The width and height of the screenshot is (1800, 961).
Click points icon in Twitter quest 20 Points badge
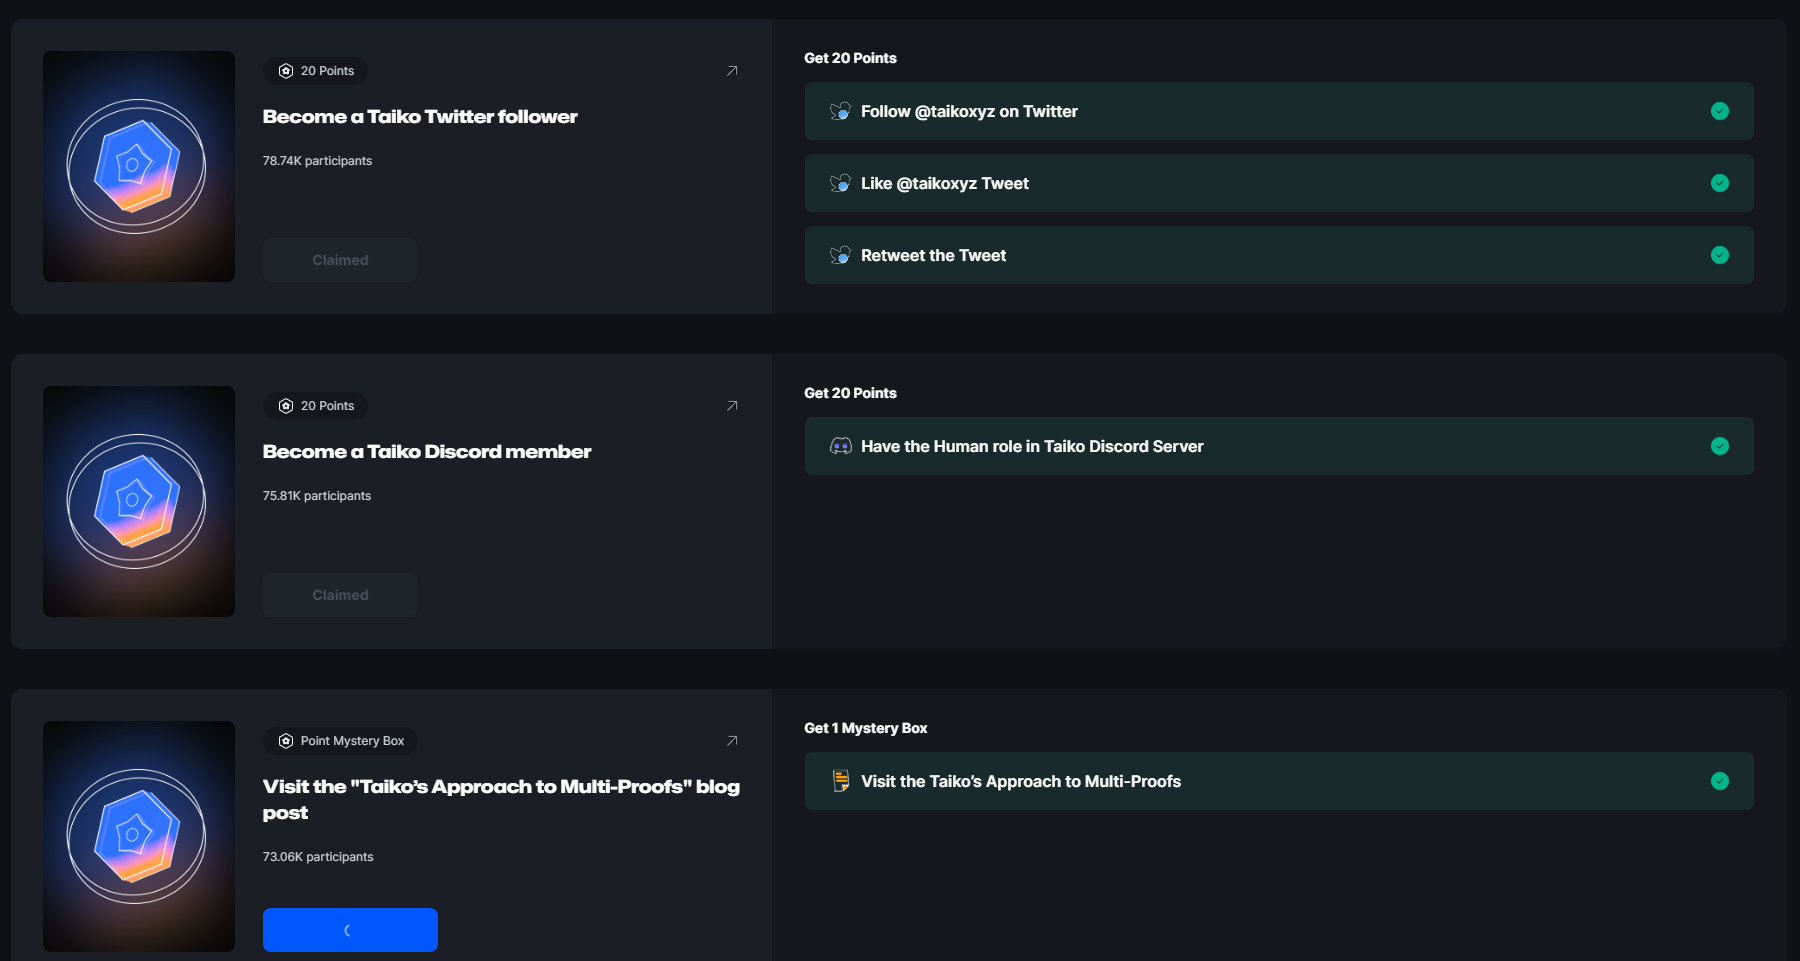point(286,71)
